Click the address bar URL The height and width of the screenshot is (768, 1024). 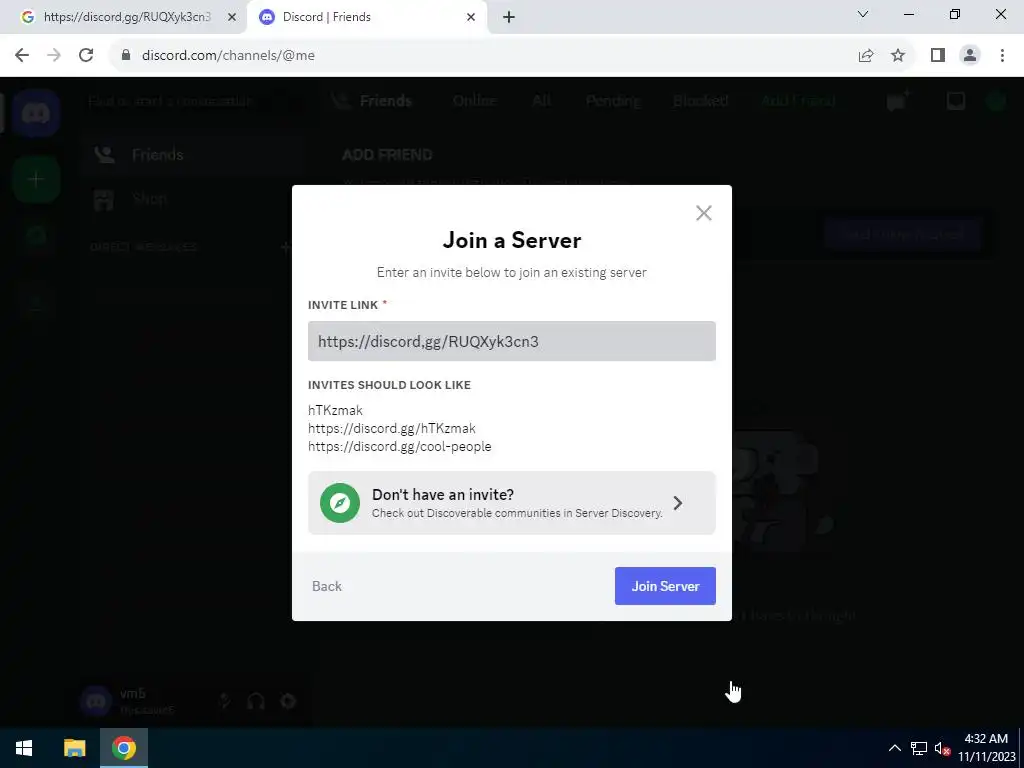click(228, 56)
